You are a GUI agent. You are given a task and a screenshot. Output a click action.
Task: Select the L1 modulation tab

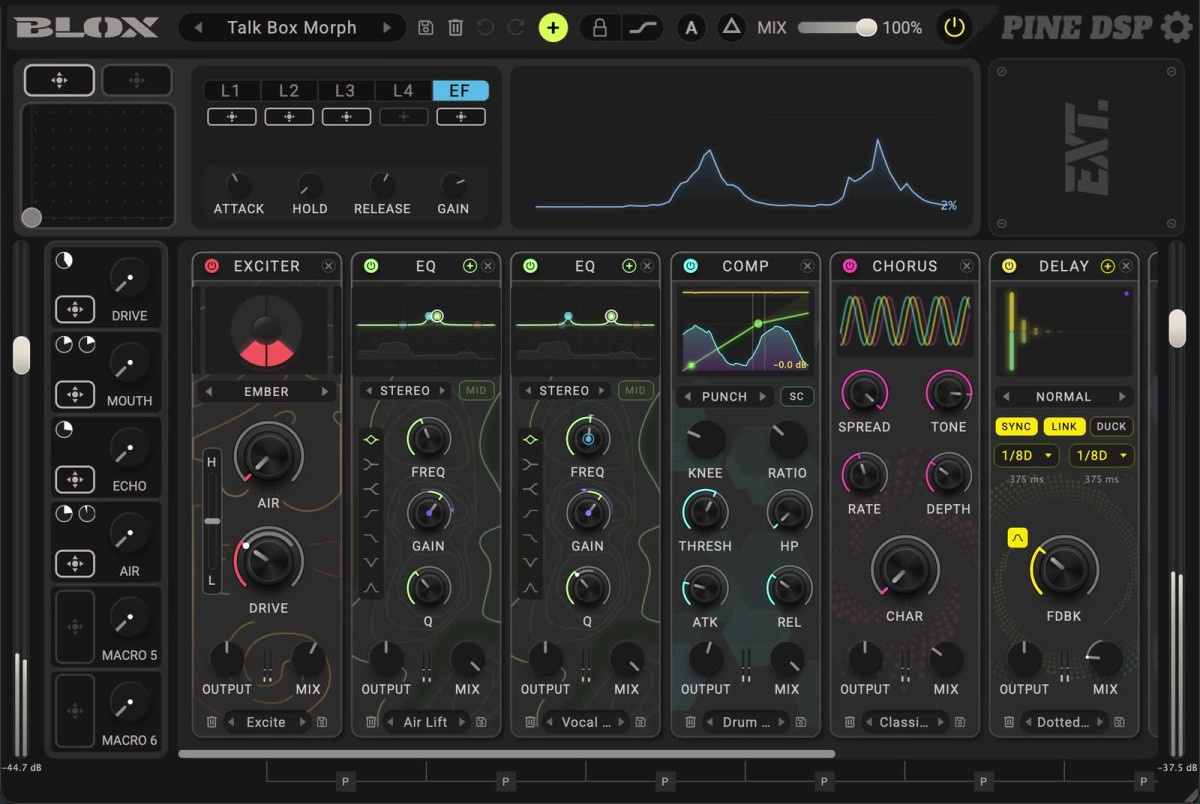click(231, 91)
